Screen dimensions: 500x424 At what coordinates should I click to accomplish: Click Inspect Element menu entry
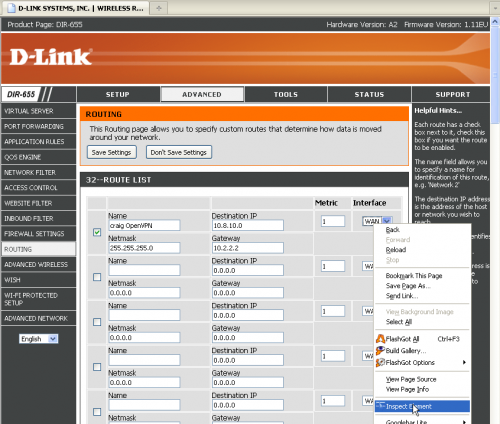422,406
